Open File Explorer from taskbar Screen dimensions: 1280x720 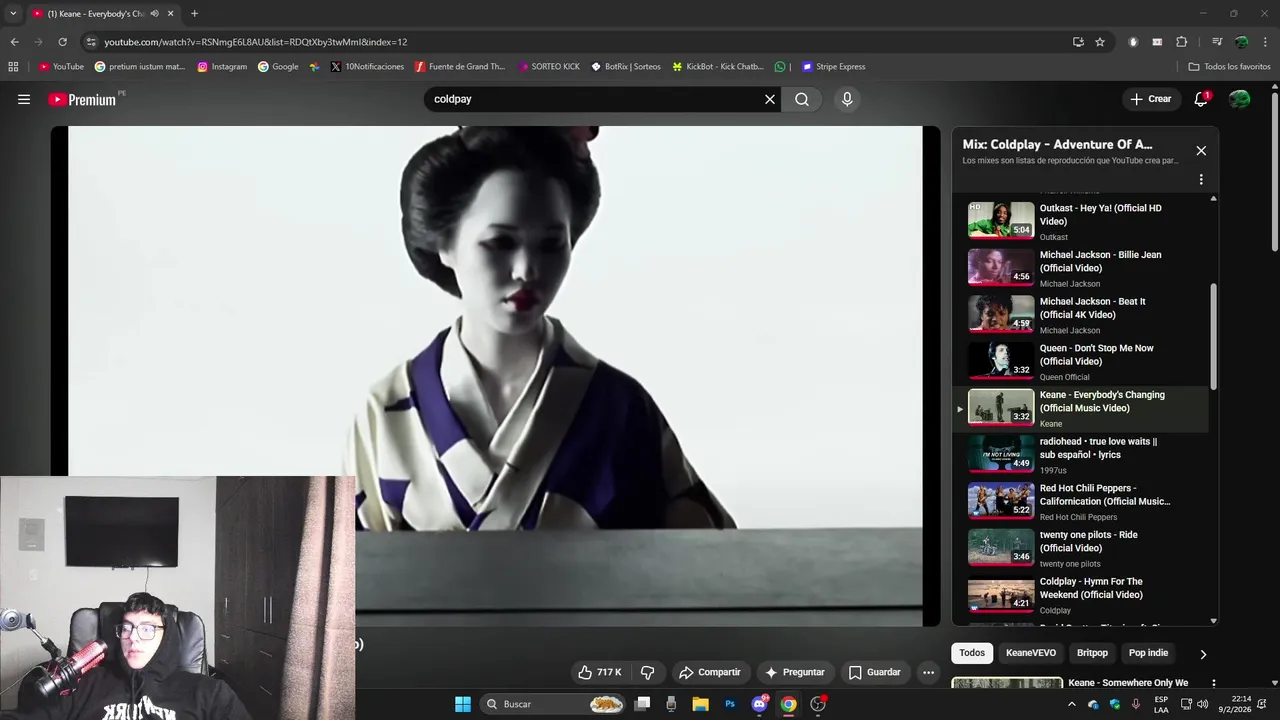700,704
